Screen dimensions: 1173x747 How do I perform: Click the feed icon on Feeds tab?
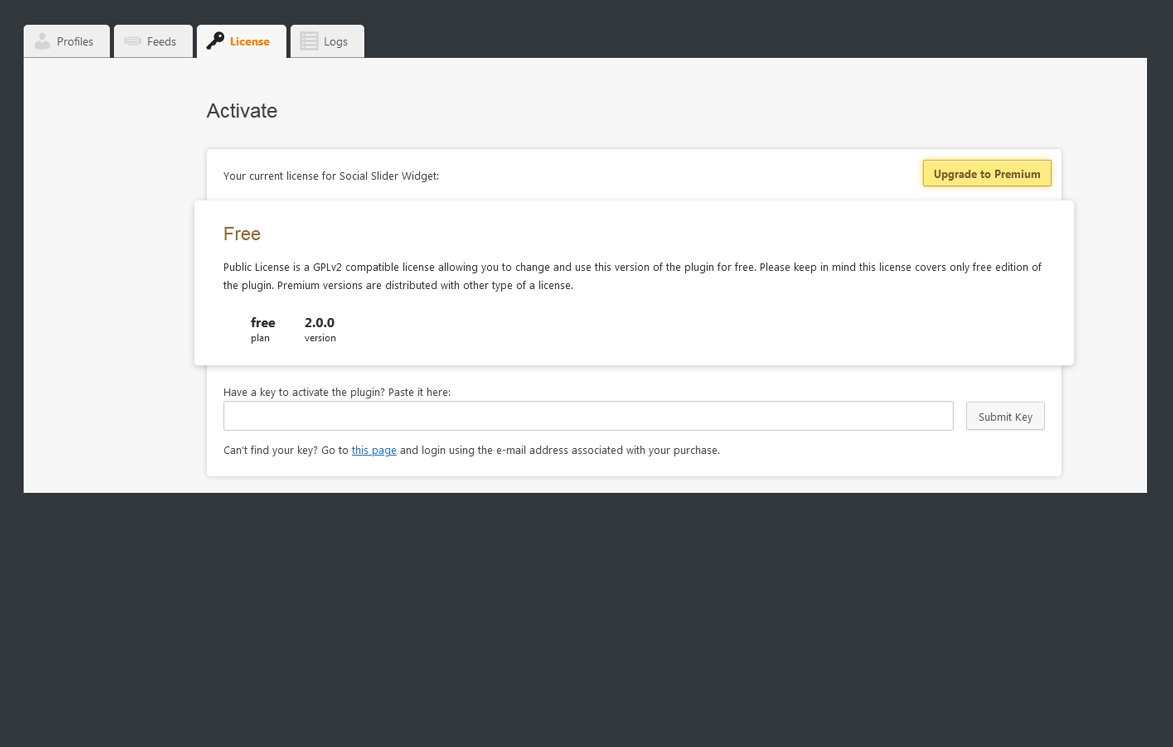click(x=133, y=41)
